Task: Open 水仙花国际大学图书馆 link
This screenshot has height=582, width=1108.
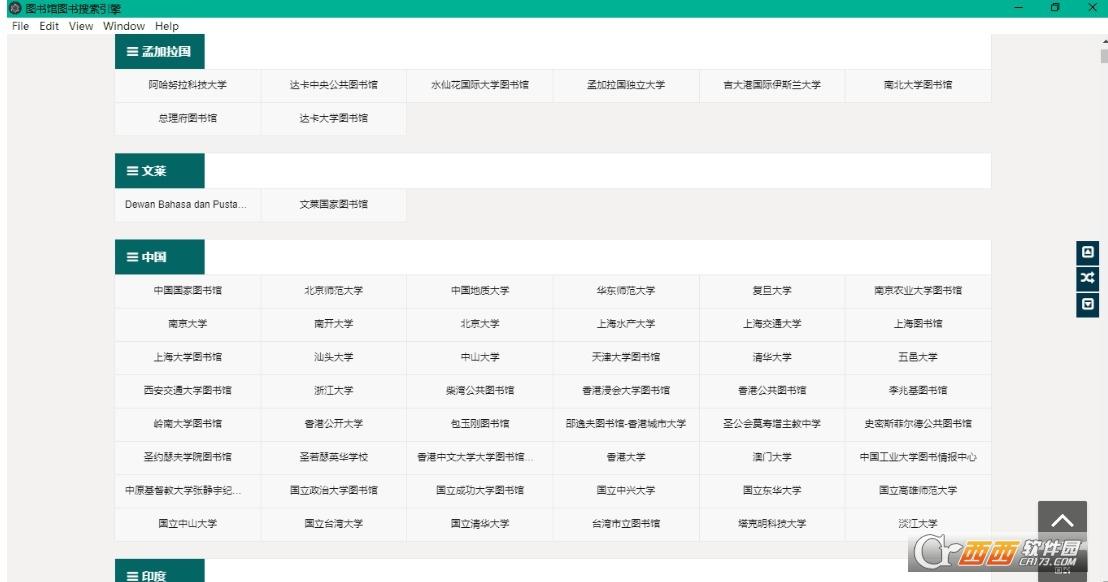Action: 480,85
